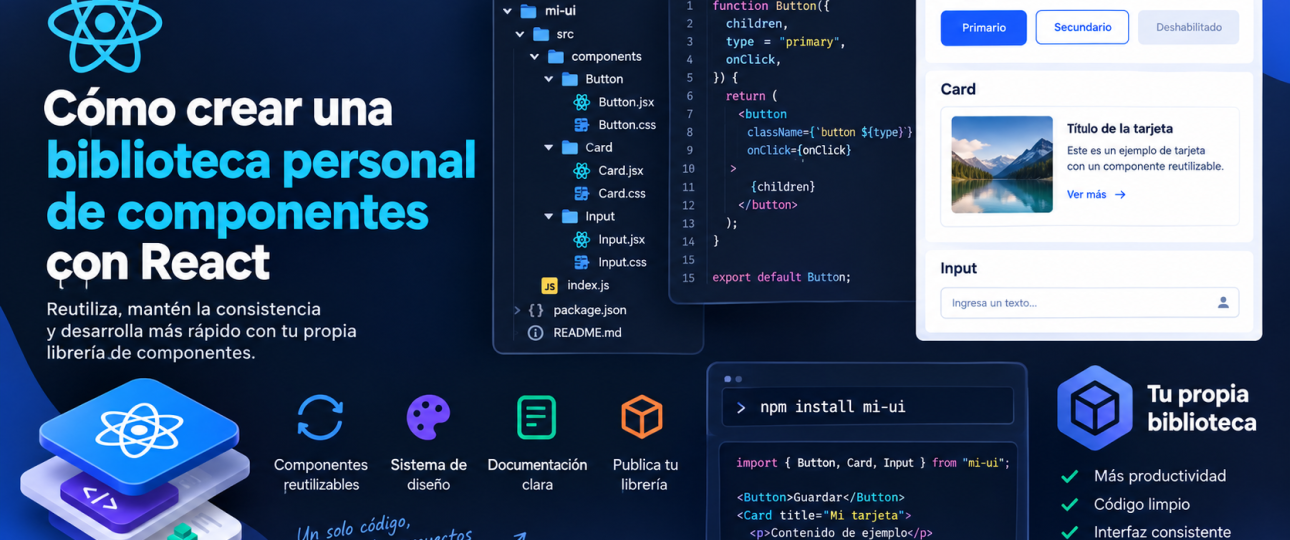This screenshot has height=540, width=1290.
Task: Open the index.js JS file icon
Action: point(549,286)
